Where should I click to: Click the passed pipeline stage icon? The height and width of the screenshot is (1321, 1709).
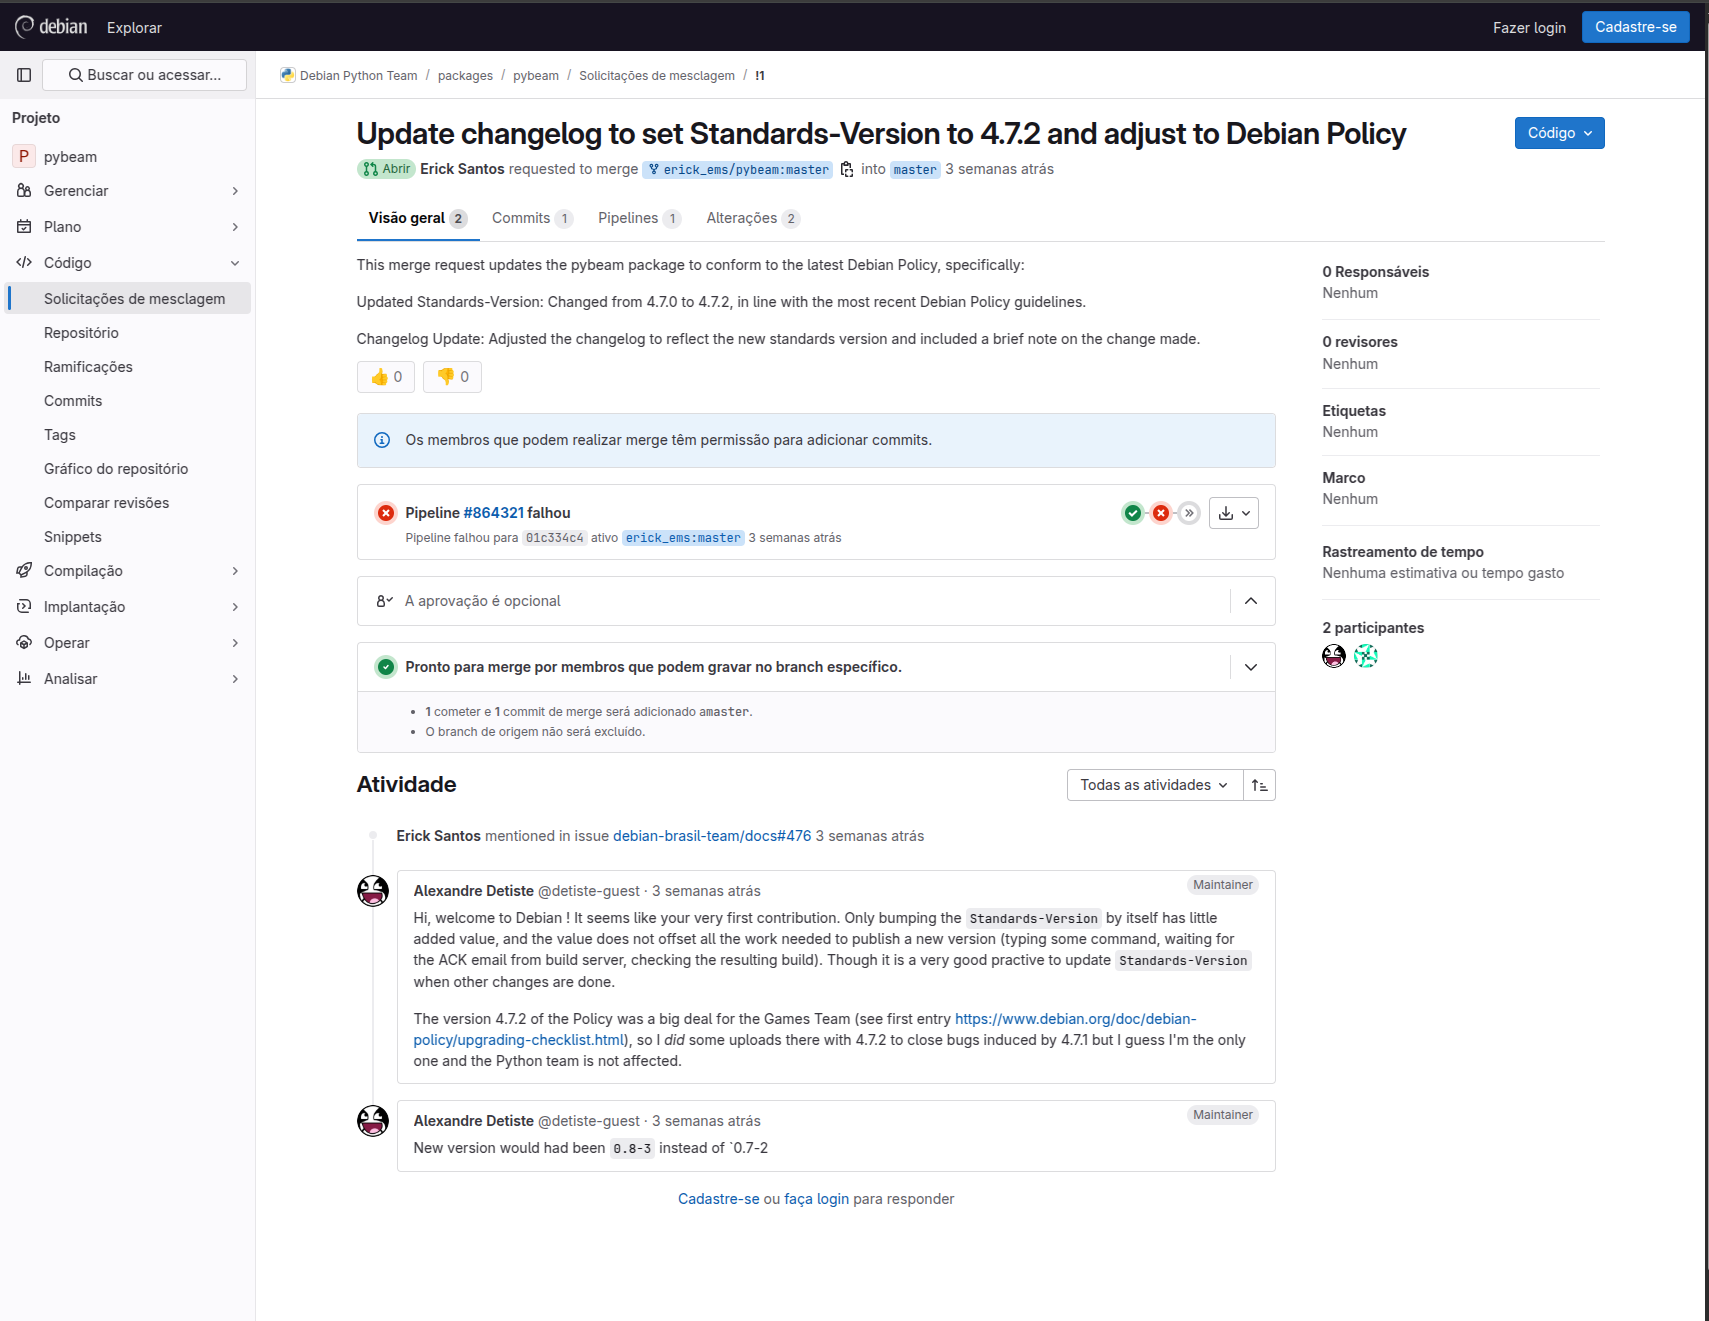pyautogui.click(x=1132, y=513)
